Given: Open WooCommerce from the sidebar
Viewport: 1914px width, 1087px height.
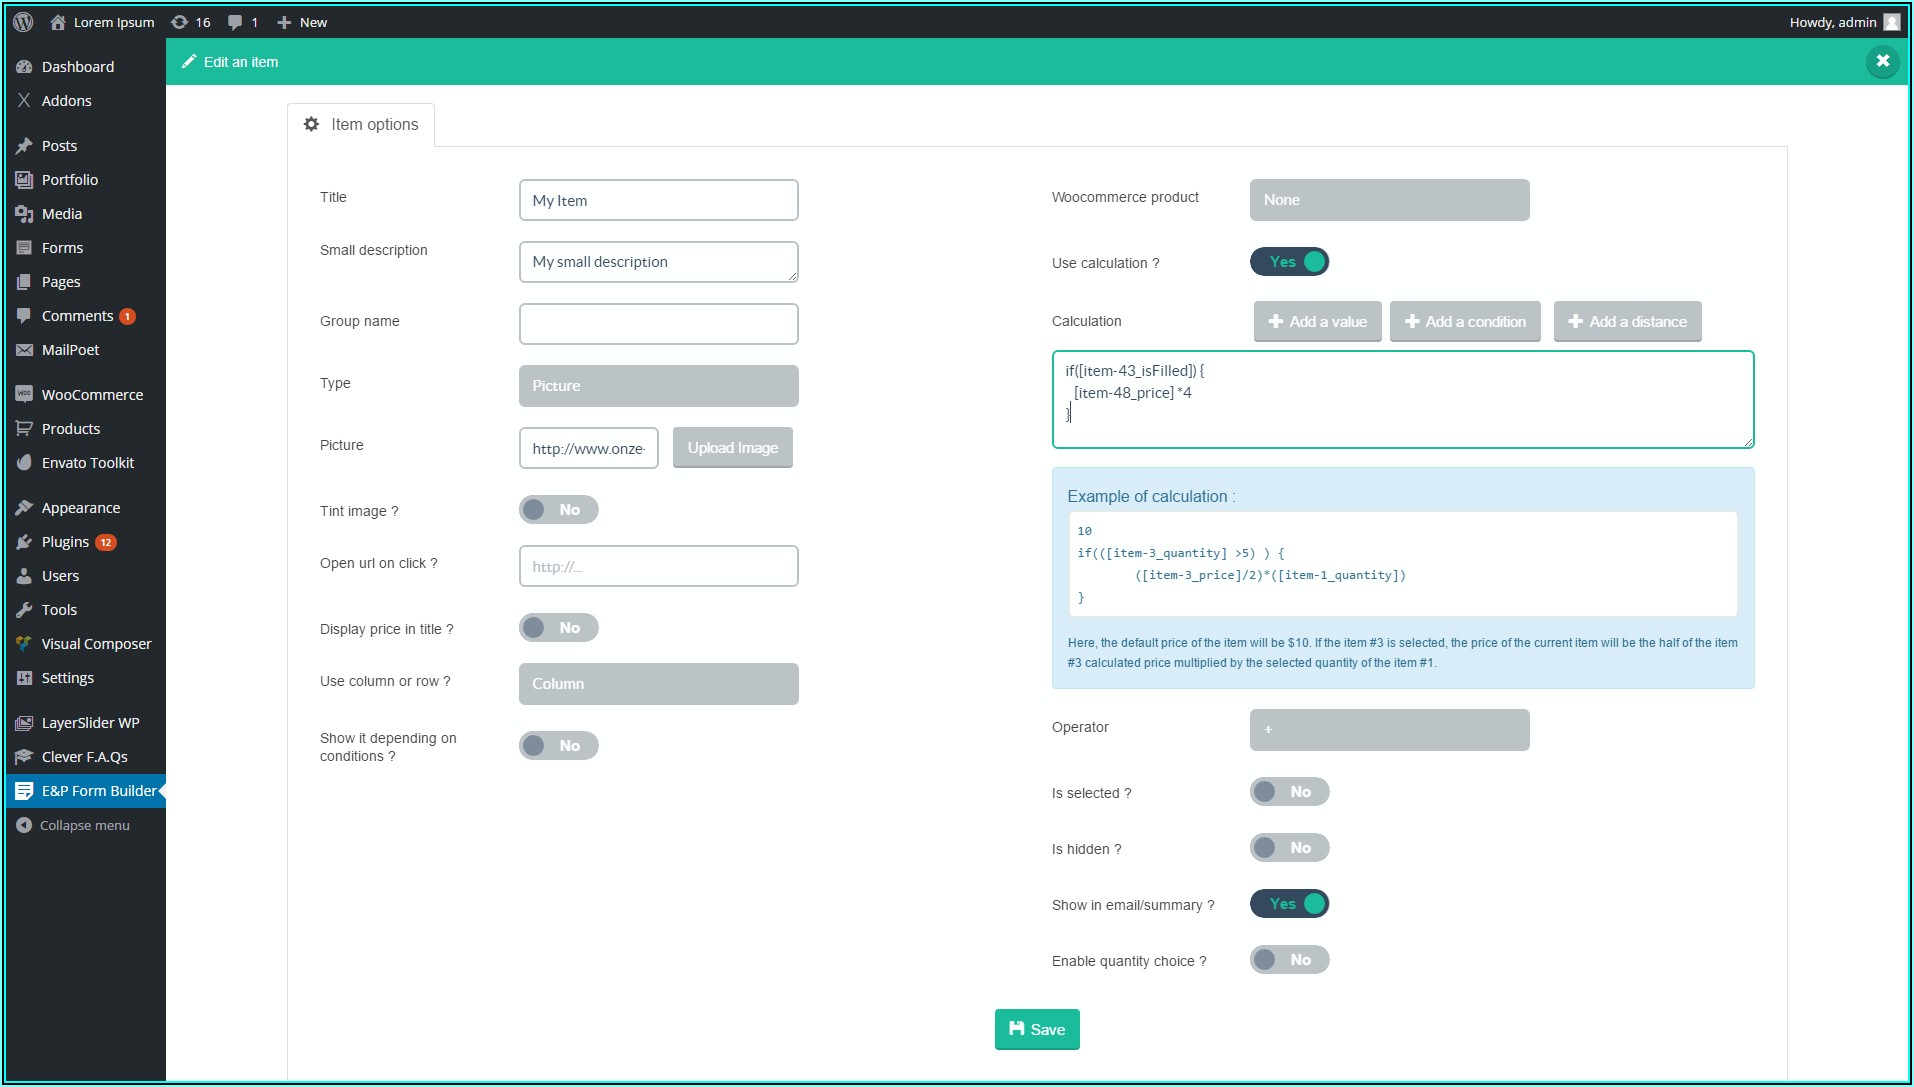Looking at the screenshot, I should click(92, 395).
